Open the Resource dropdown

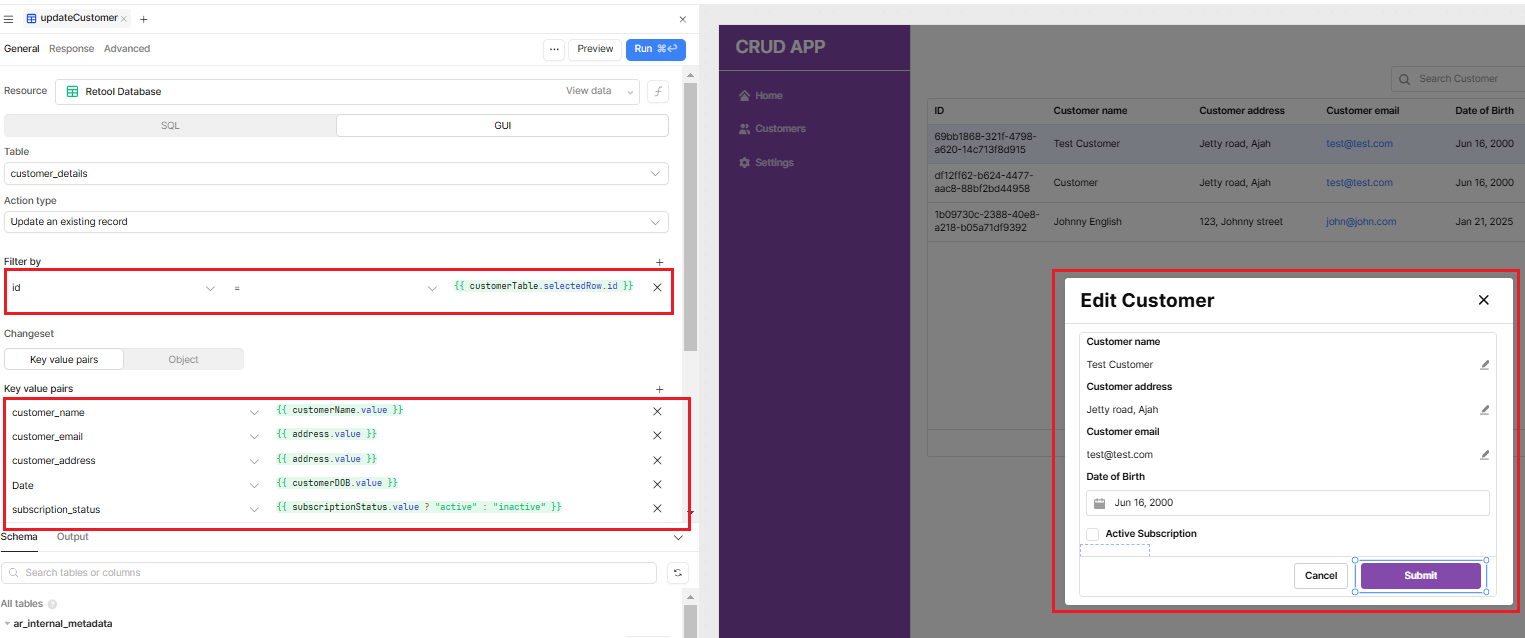pyautogui.click(x=347, y=91)
